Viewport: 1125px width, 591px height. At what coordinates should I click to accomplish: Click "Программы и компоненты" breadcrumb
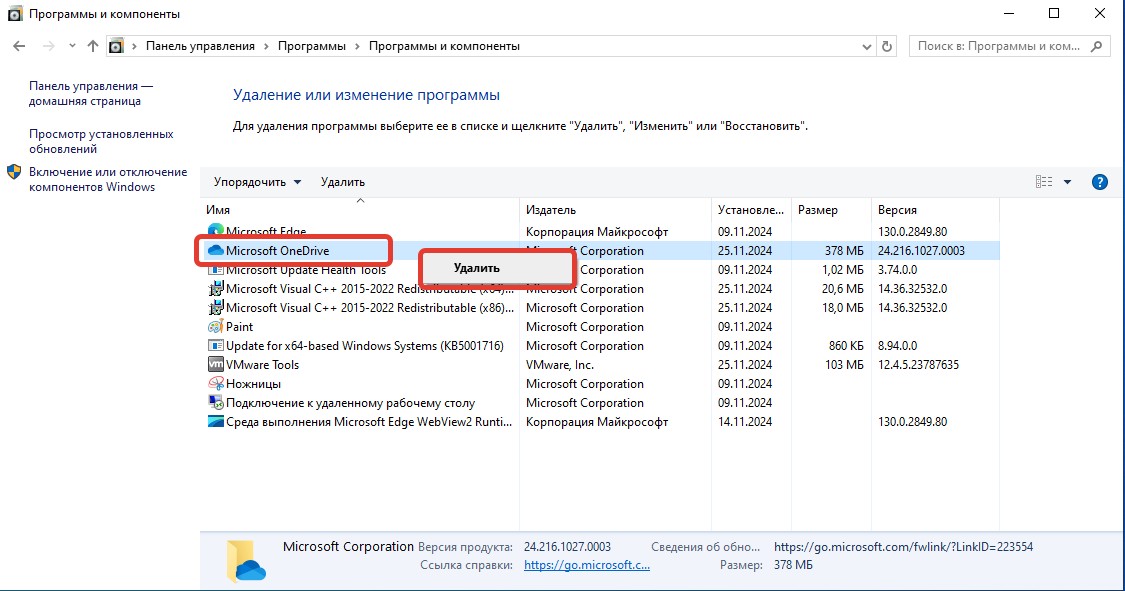tap(444, 46)
